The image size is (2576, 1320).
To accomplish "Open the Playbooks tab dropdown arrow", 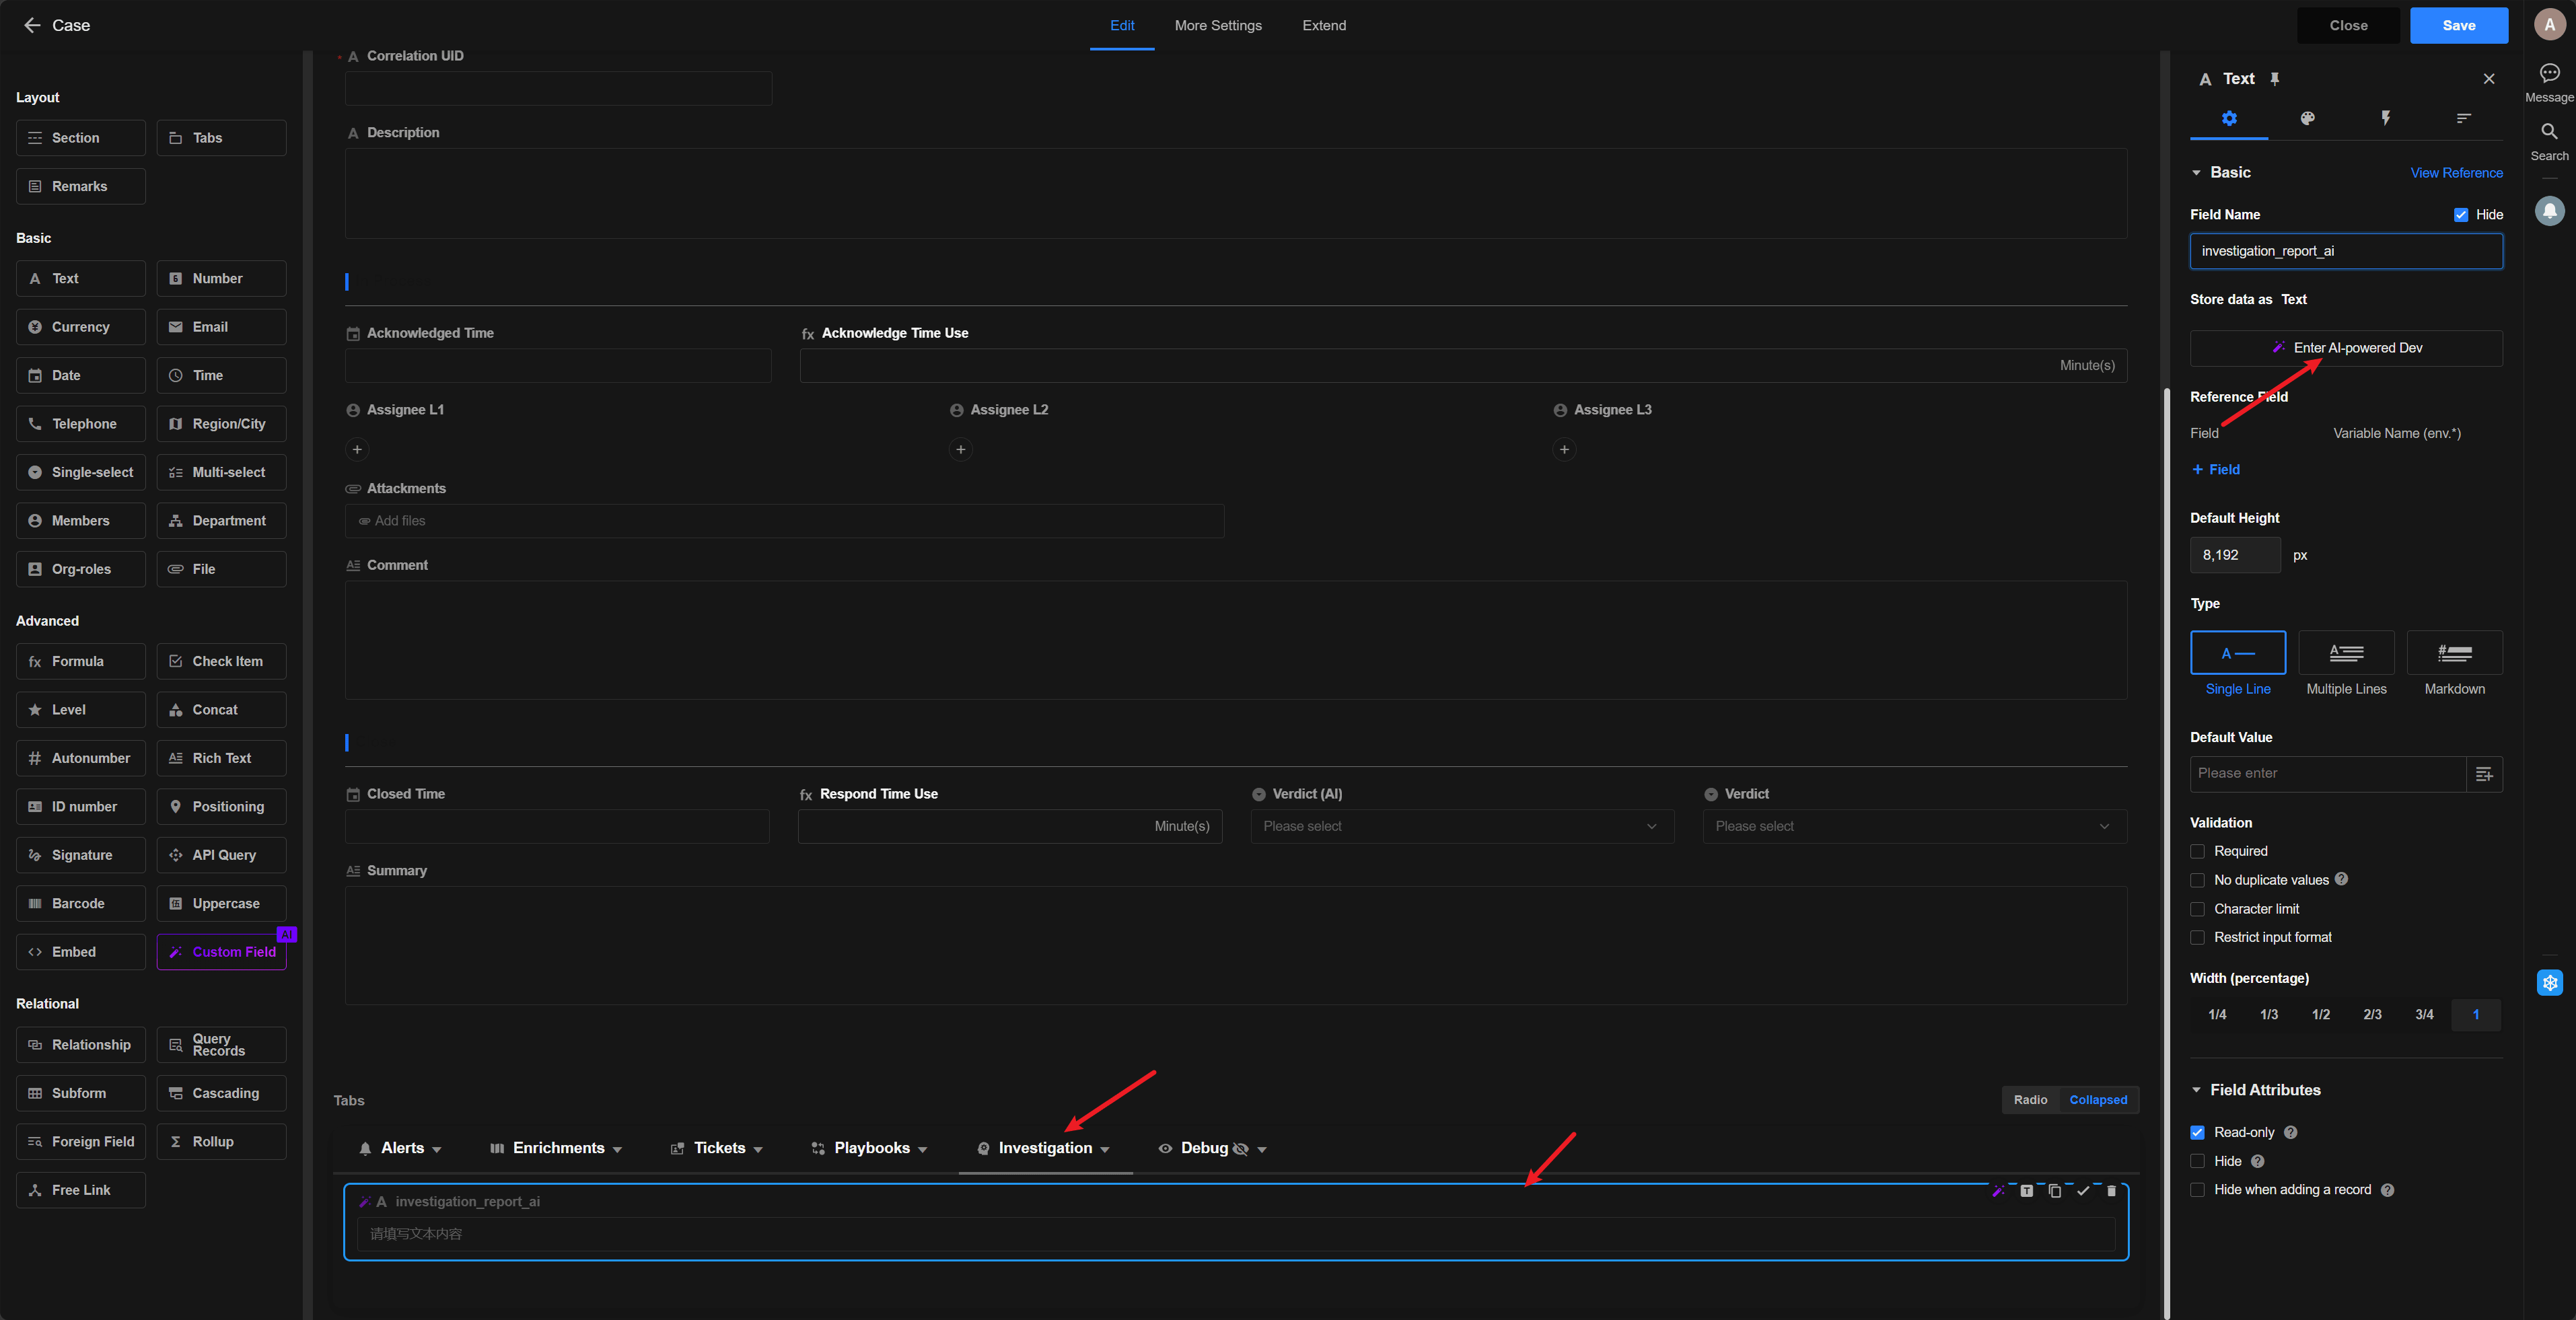I will [922, 1150].
